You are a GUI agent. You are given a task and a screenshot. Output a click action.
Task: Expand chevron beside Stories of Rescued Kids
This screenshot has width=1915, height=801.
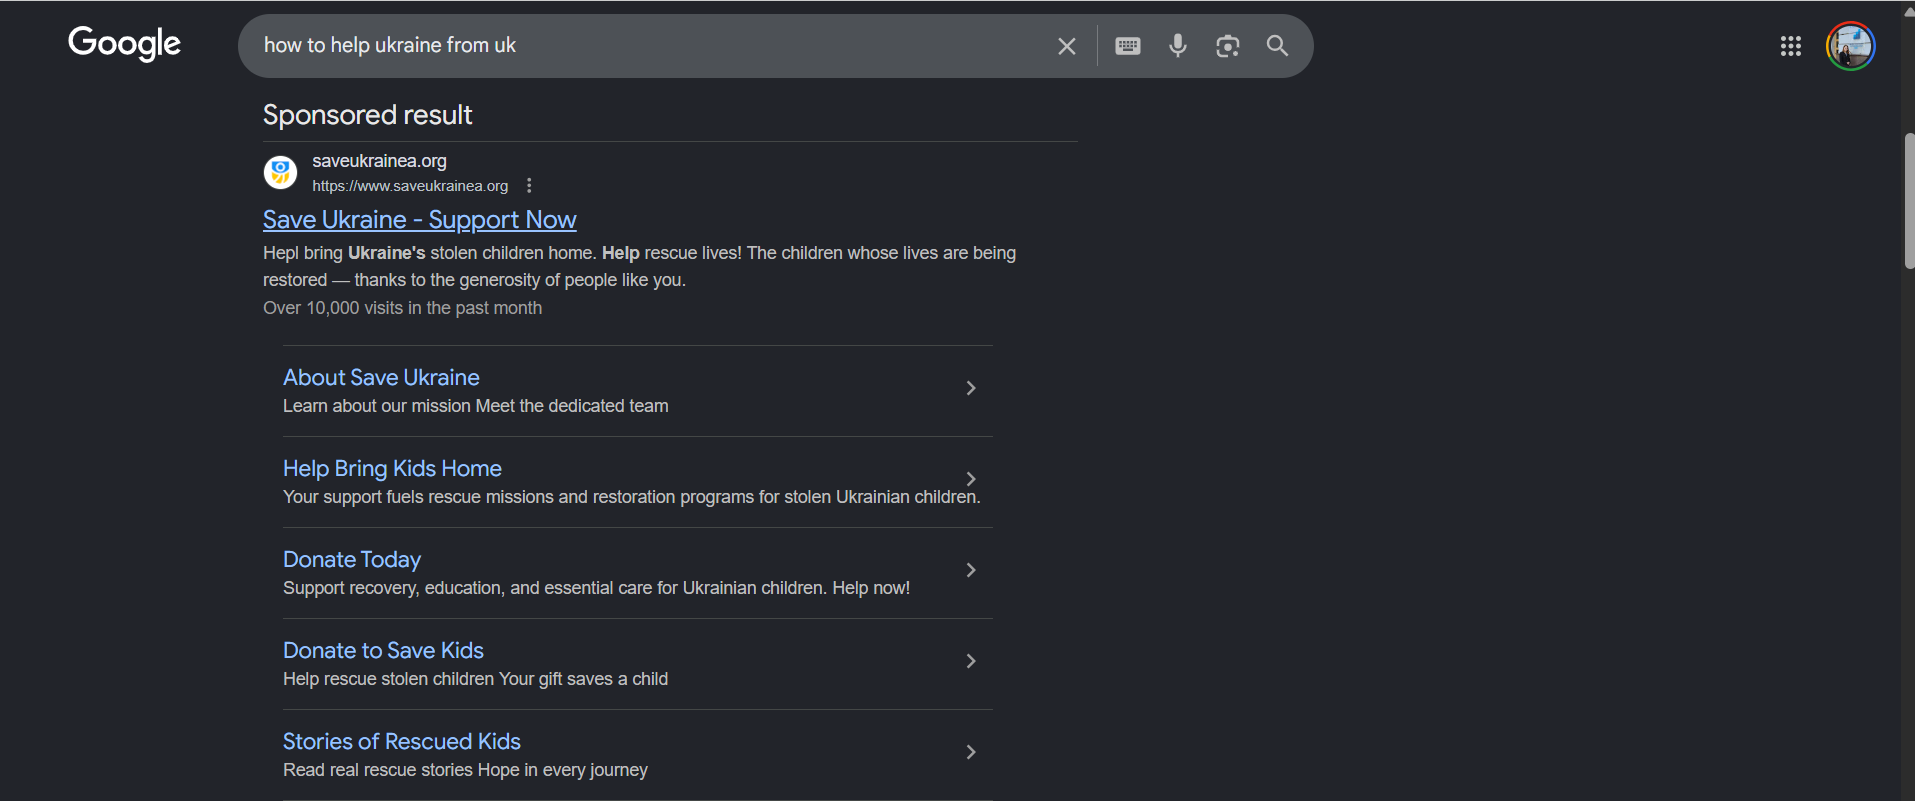[x=971, y=752]
